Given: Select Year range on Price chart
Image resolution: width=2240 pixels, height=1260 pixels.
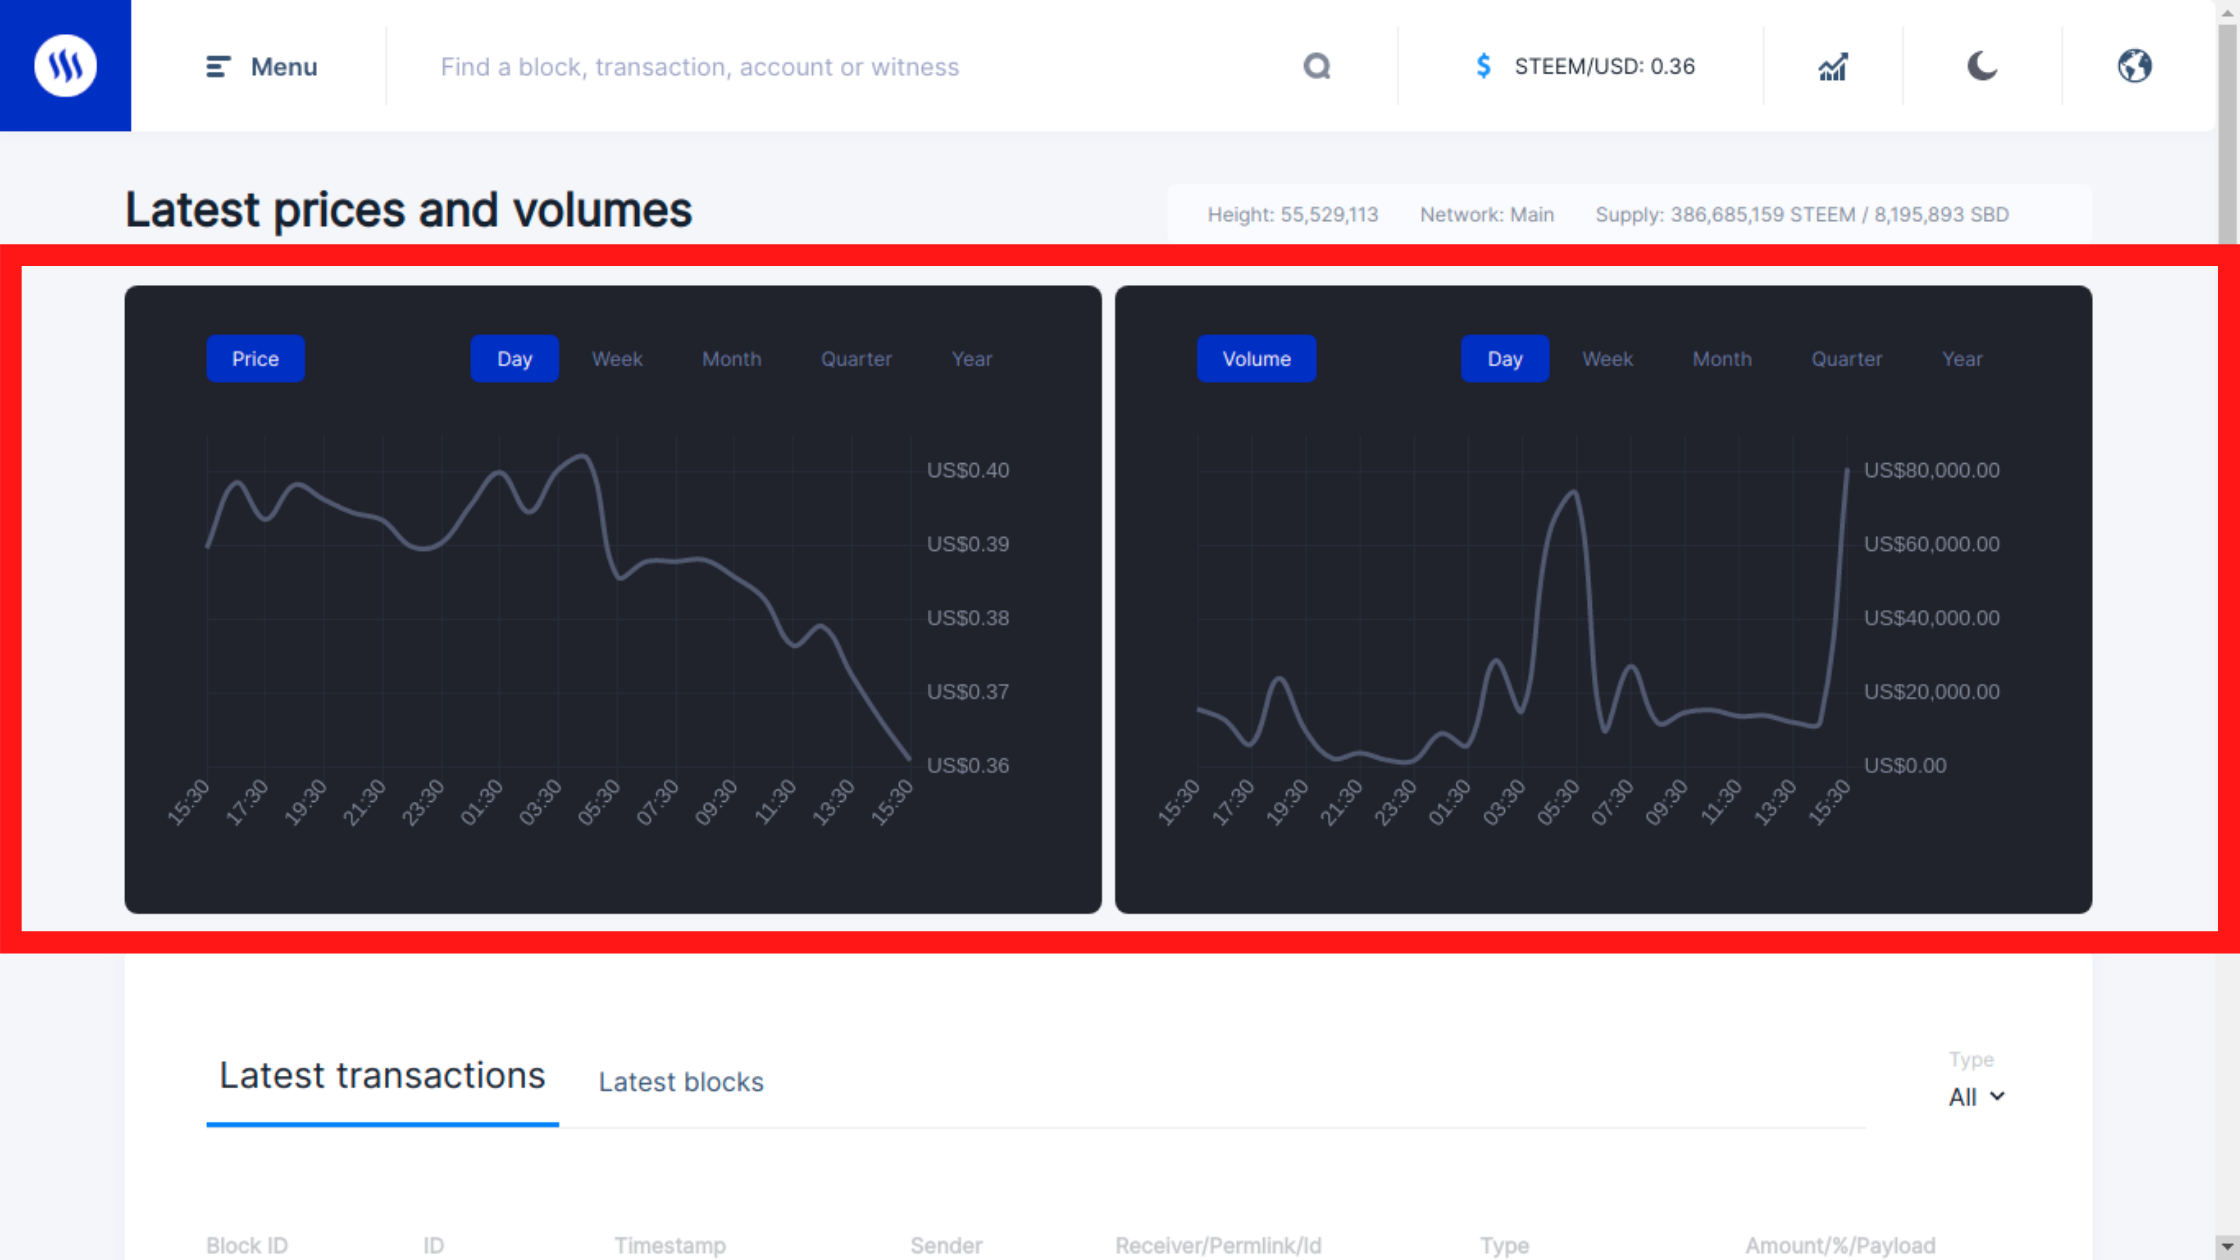Looking at the screenshot, I should (972, 359).
